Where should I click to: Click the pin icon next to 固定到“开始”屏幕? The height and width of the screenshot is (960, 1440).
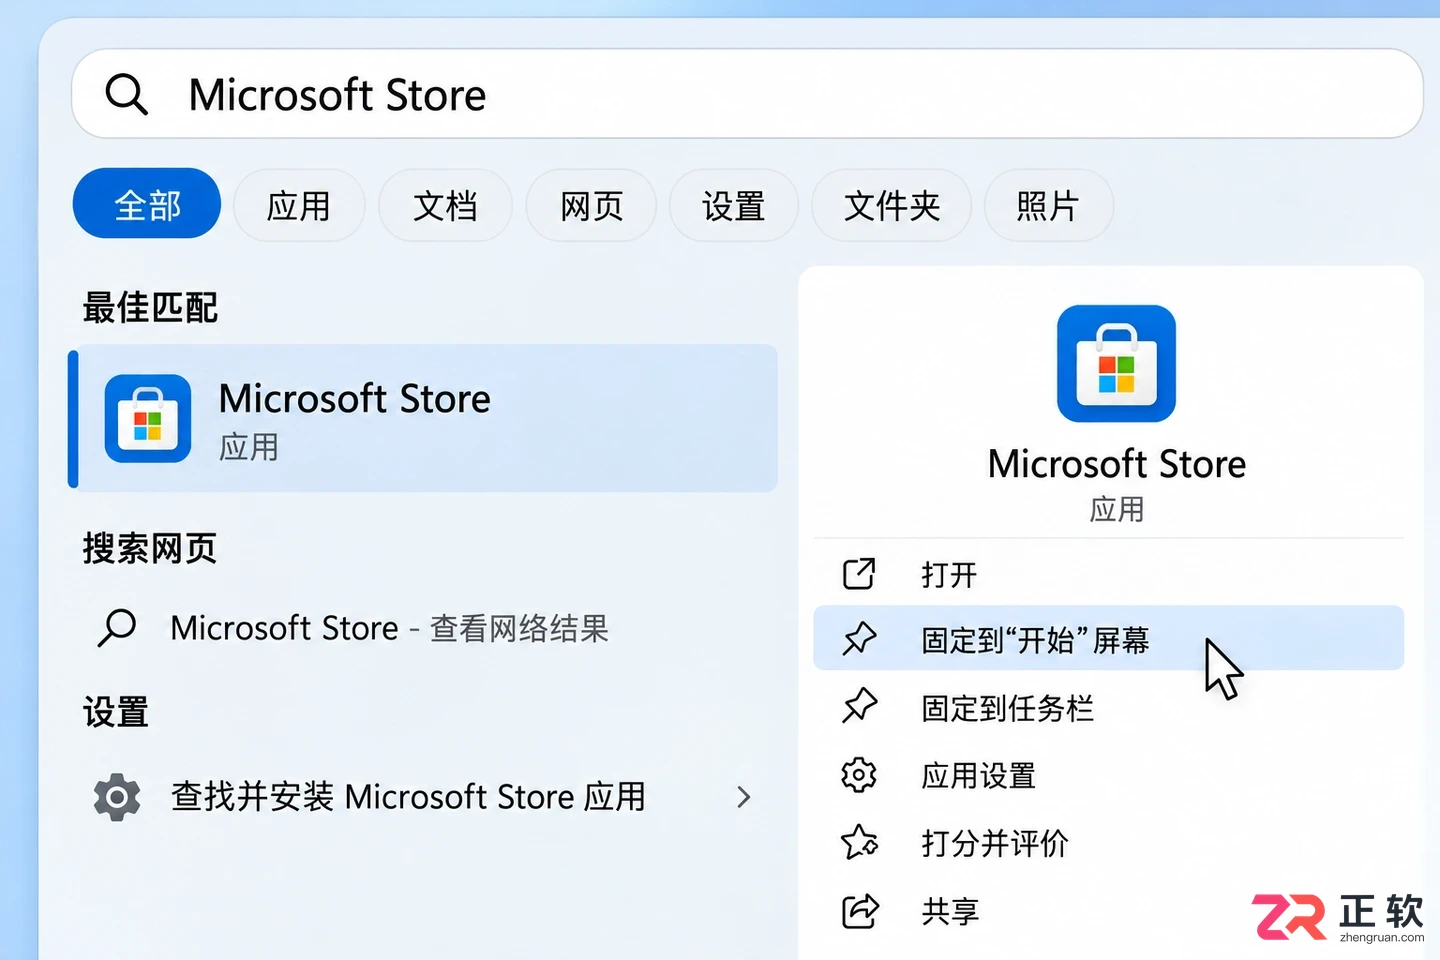pos(859,639)
